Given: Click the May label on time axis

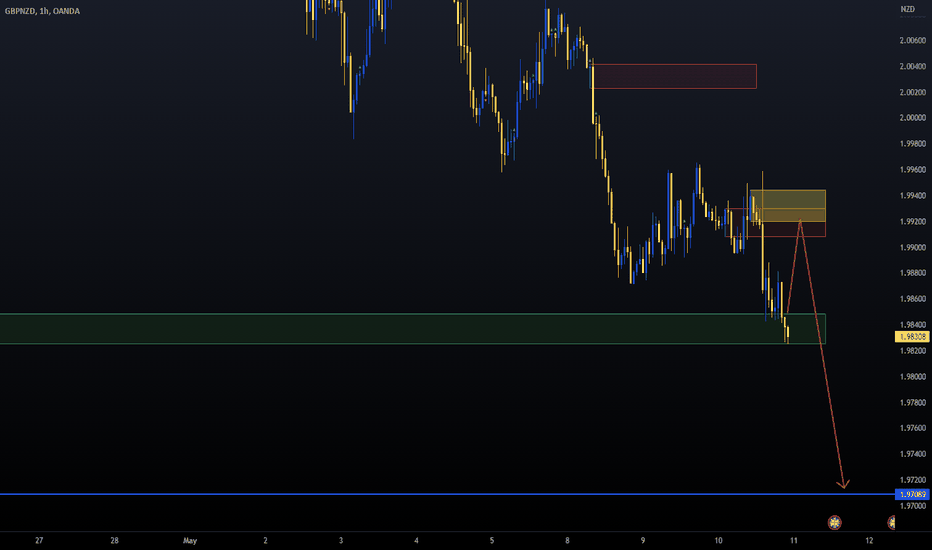Looking at the screenshot, I should (x=190, y=540).
